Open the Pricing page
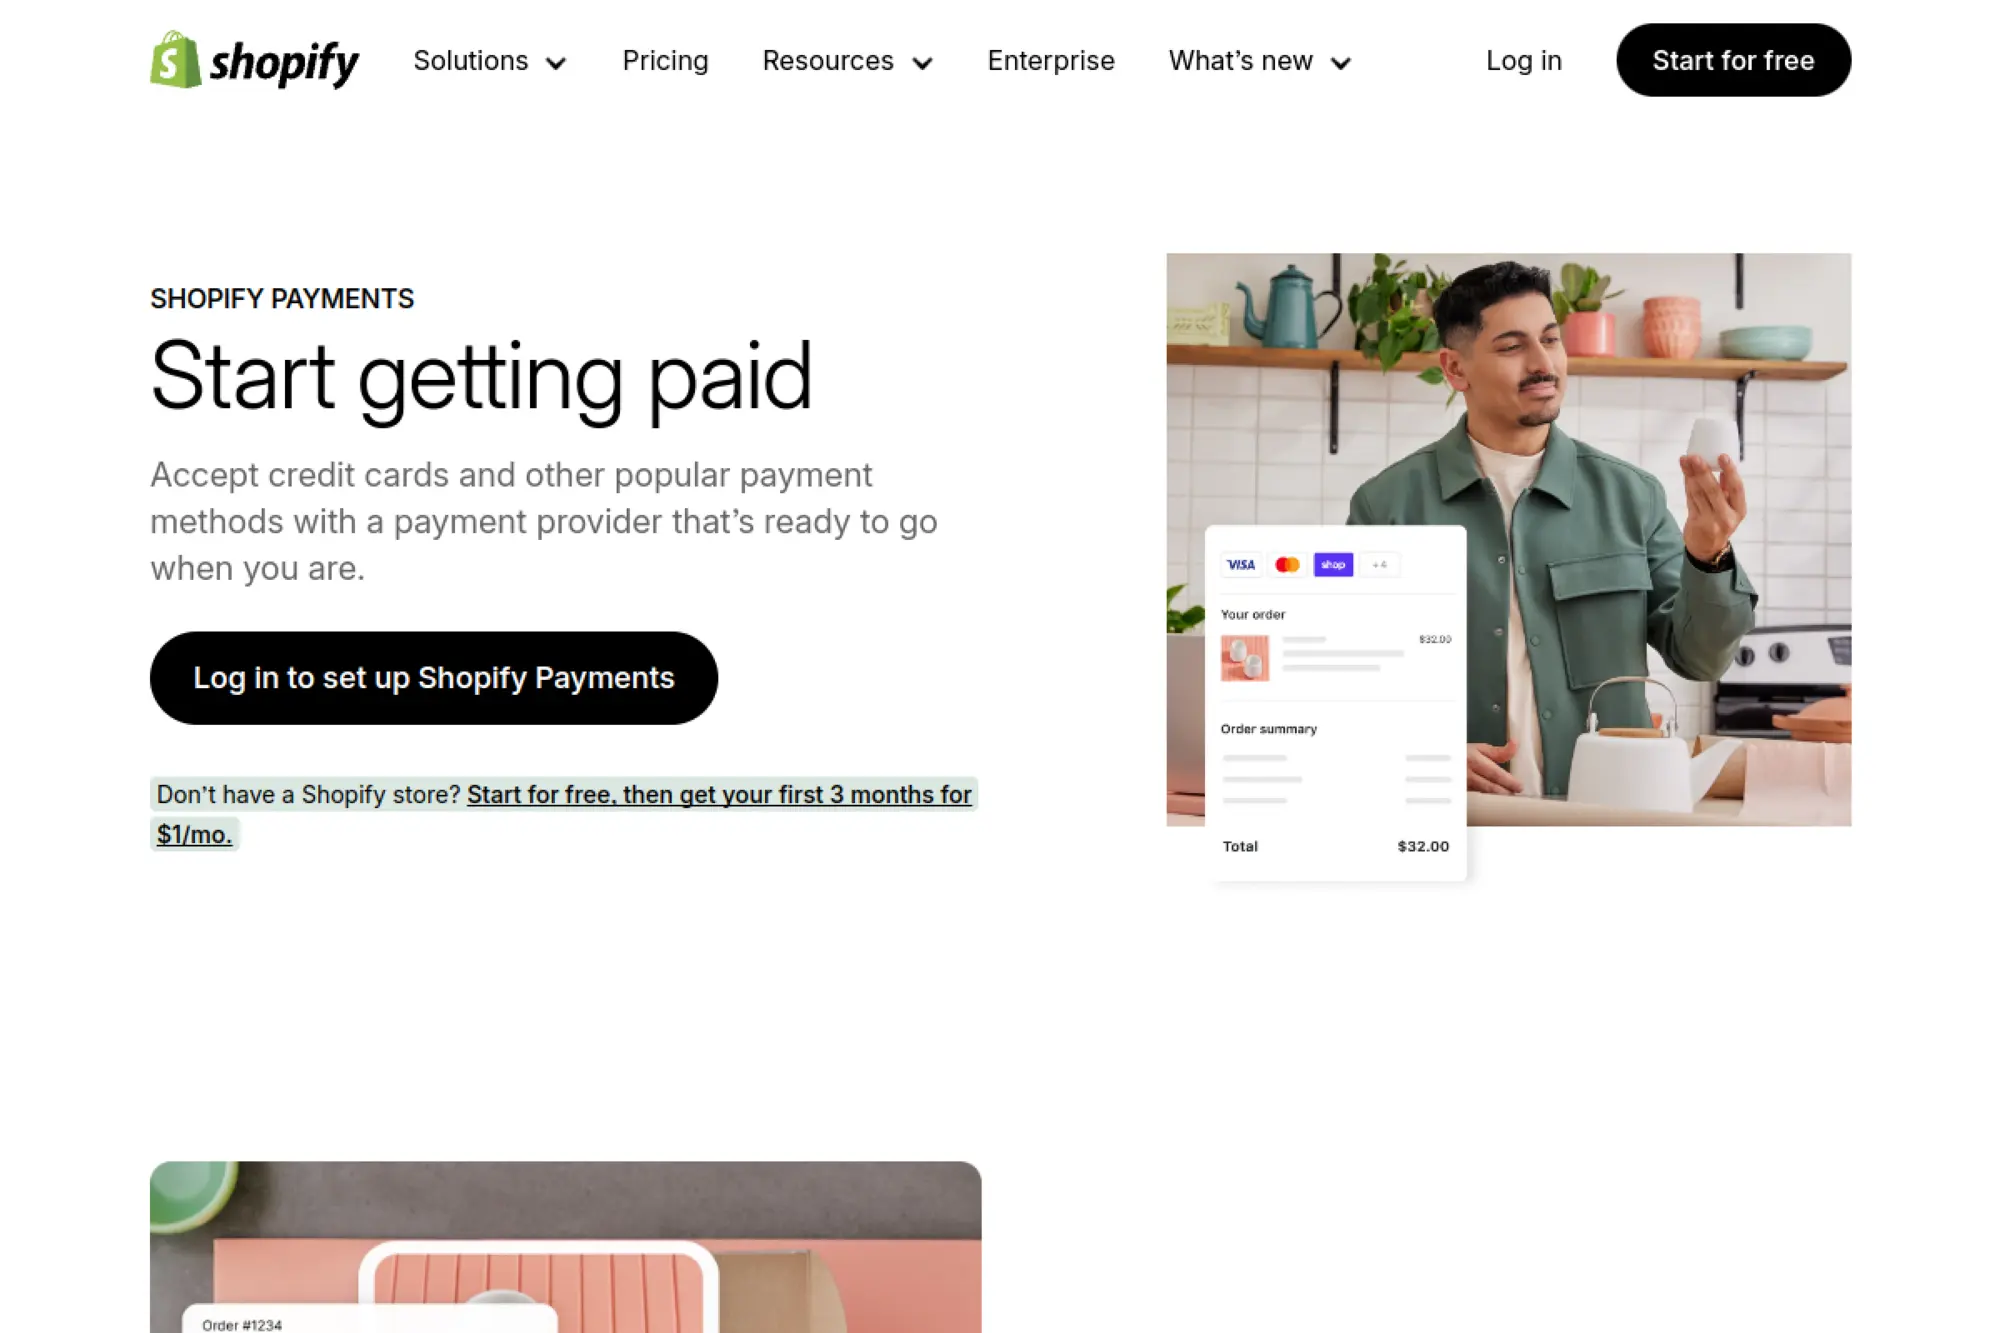Image resolution: width=2000 pixels, height=1333 pixels. point(665,61)
